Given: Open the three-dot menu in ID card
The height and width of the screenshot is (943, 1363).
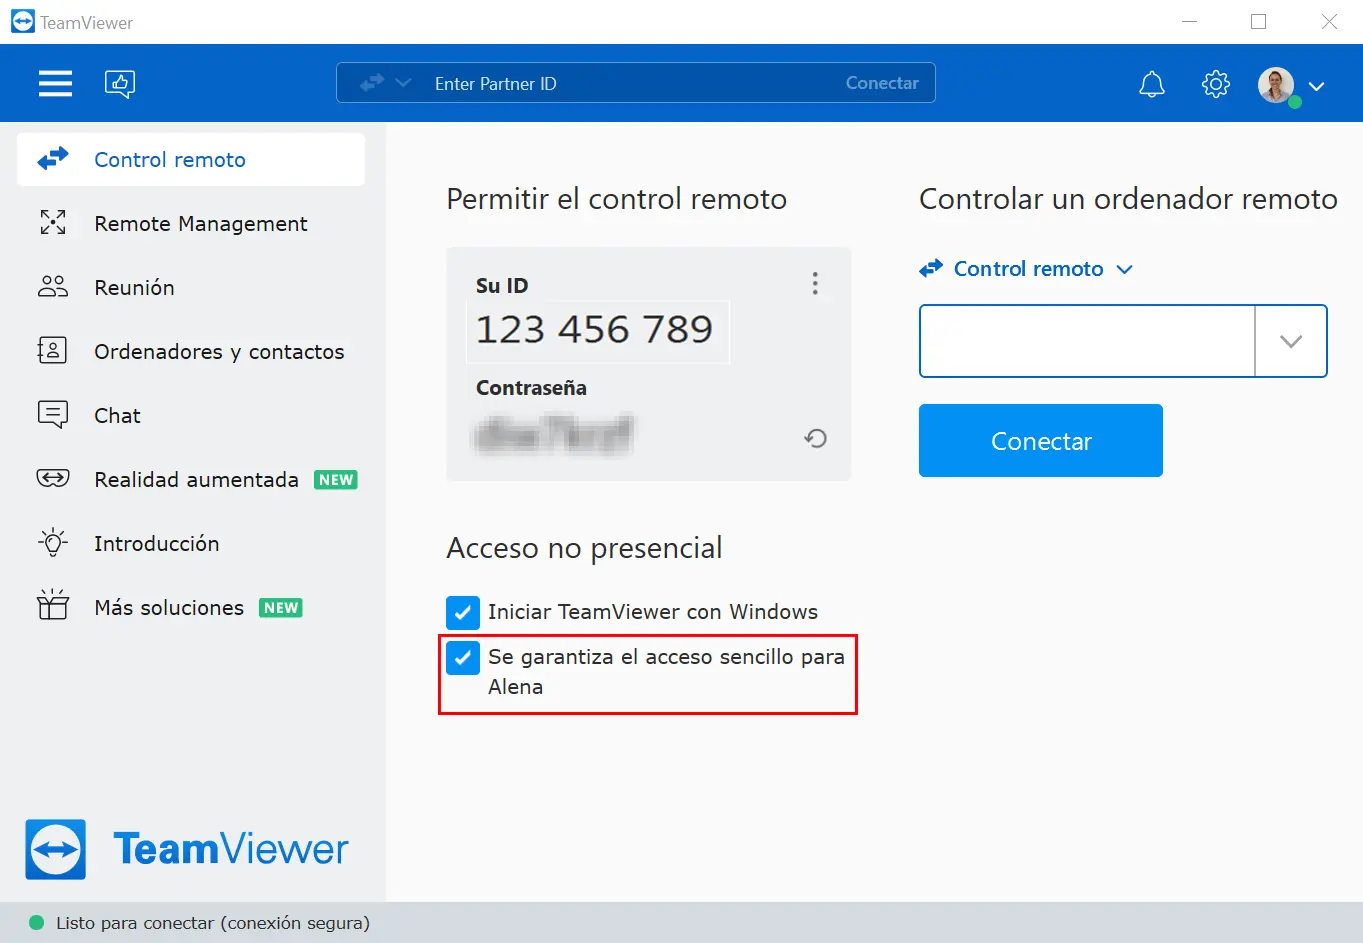Looking at the screenshot, I should point(815,284).
